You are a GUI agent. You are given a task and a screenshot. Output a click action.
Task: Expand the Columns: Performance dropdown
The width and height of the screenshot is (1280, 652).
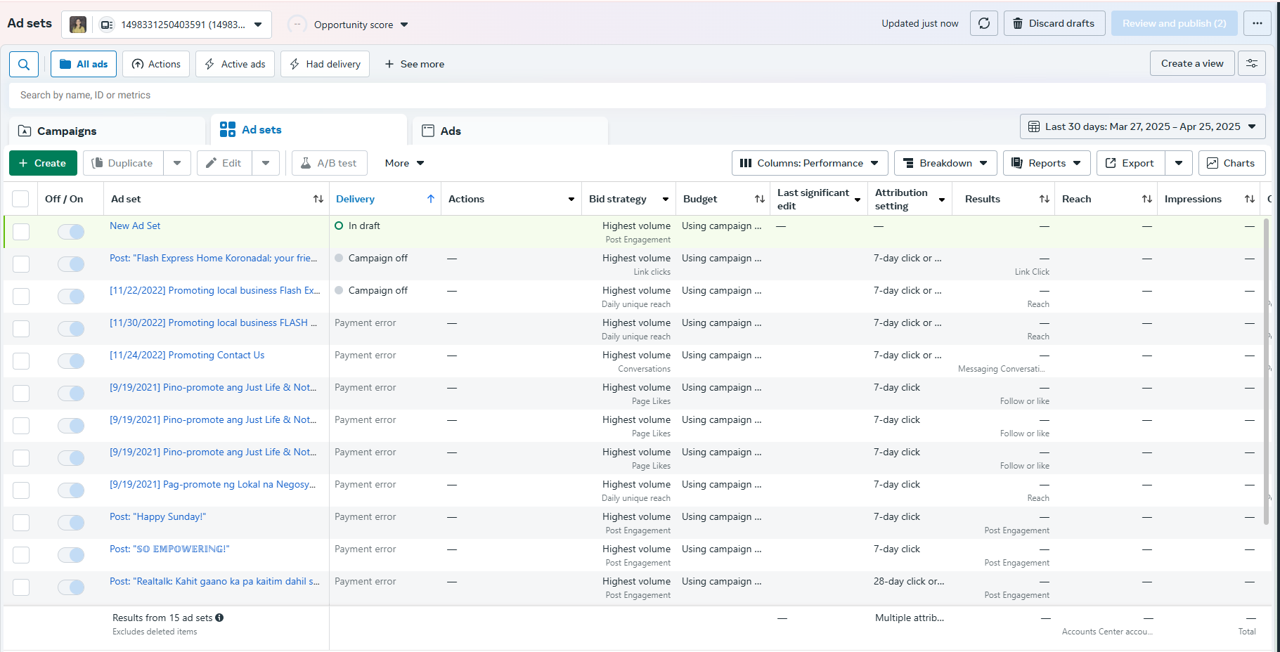click(x=810, y=163)
